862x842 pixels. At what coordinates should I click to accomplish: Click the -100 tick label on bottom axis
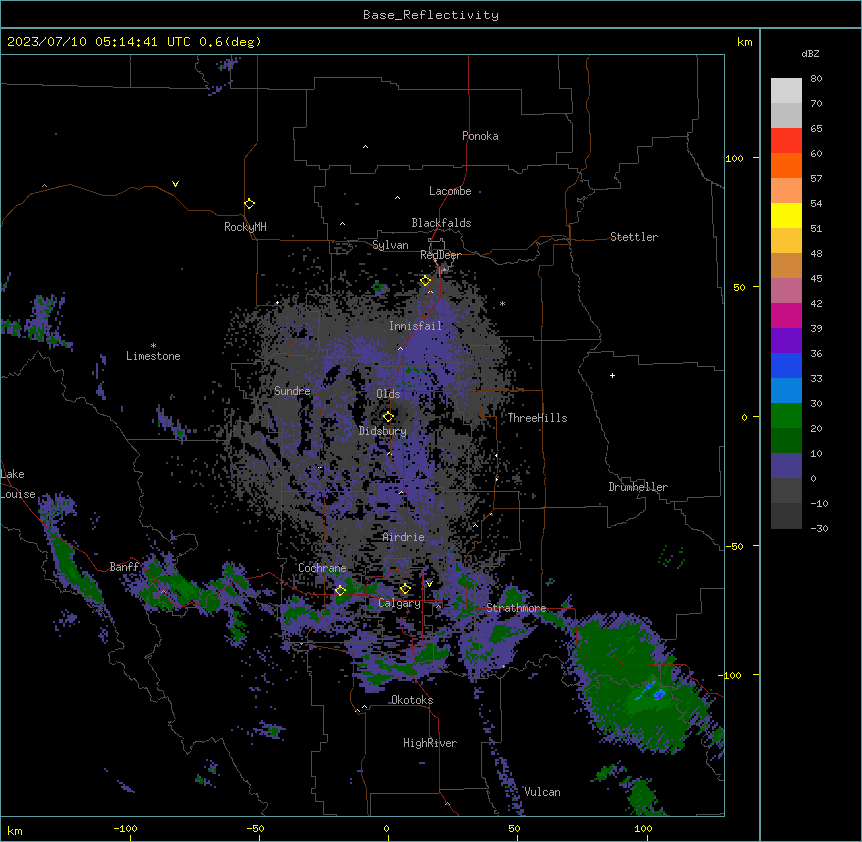[125, 828]
